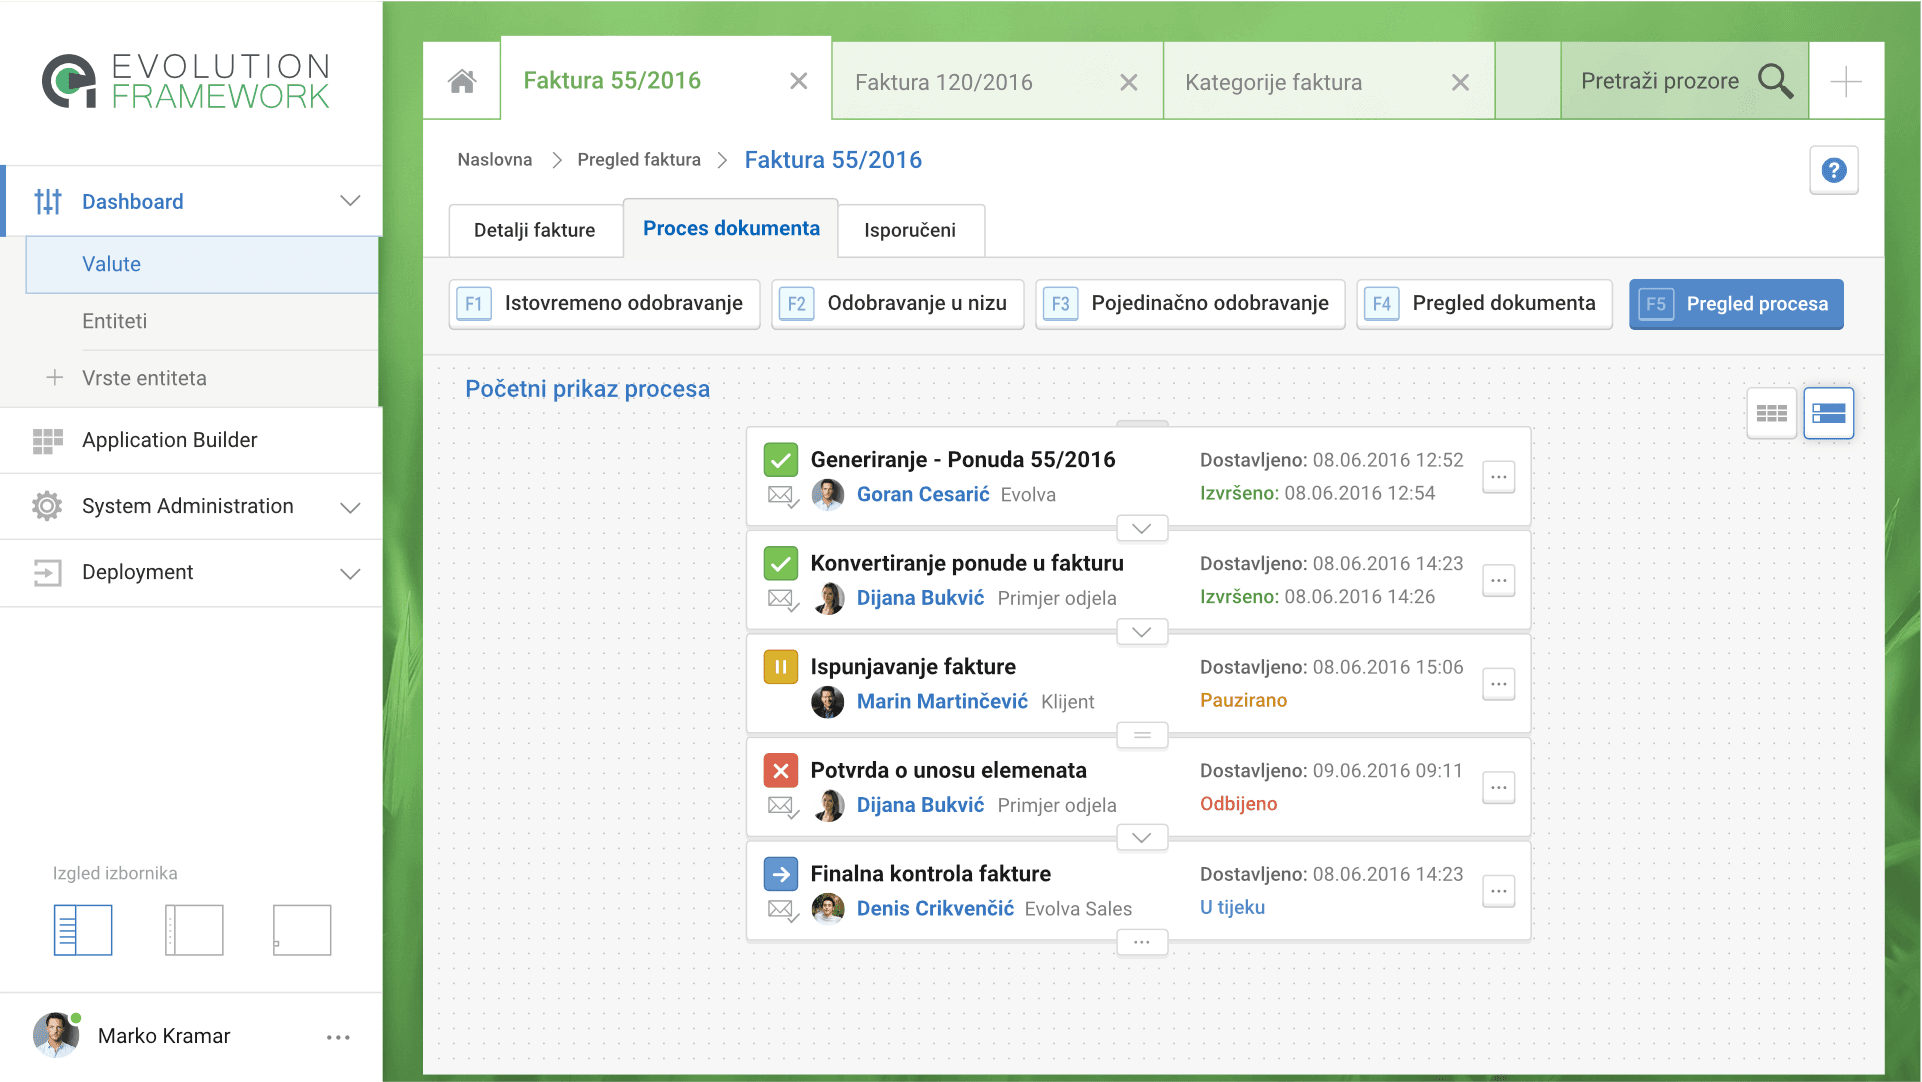The width and height of the screenshot is (1922, 1082).
Task: Open Marko Kramar user options dots
Action: (x=338, y=1037)
